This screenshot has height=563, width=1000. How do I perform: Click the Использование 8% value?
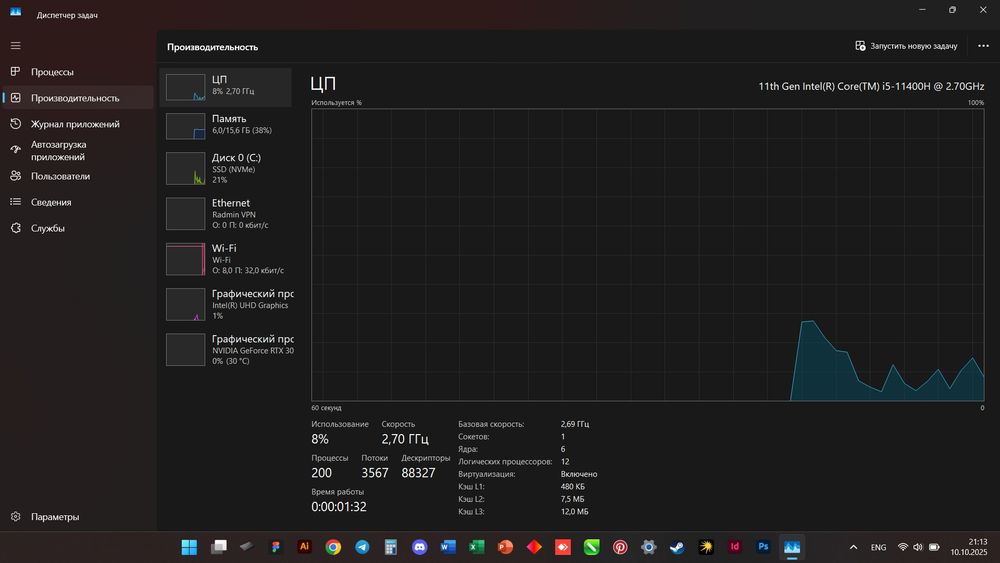320,439
